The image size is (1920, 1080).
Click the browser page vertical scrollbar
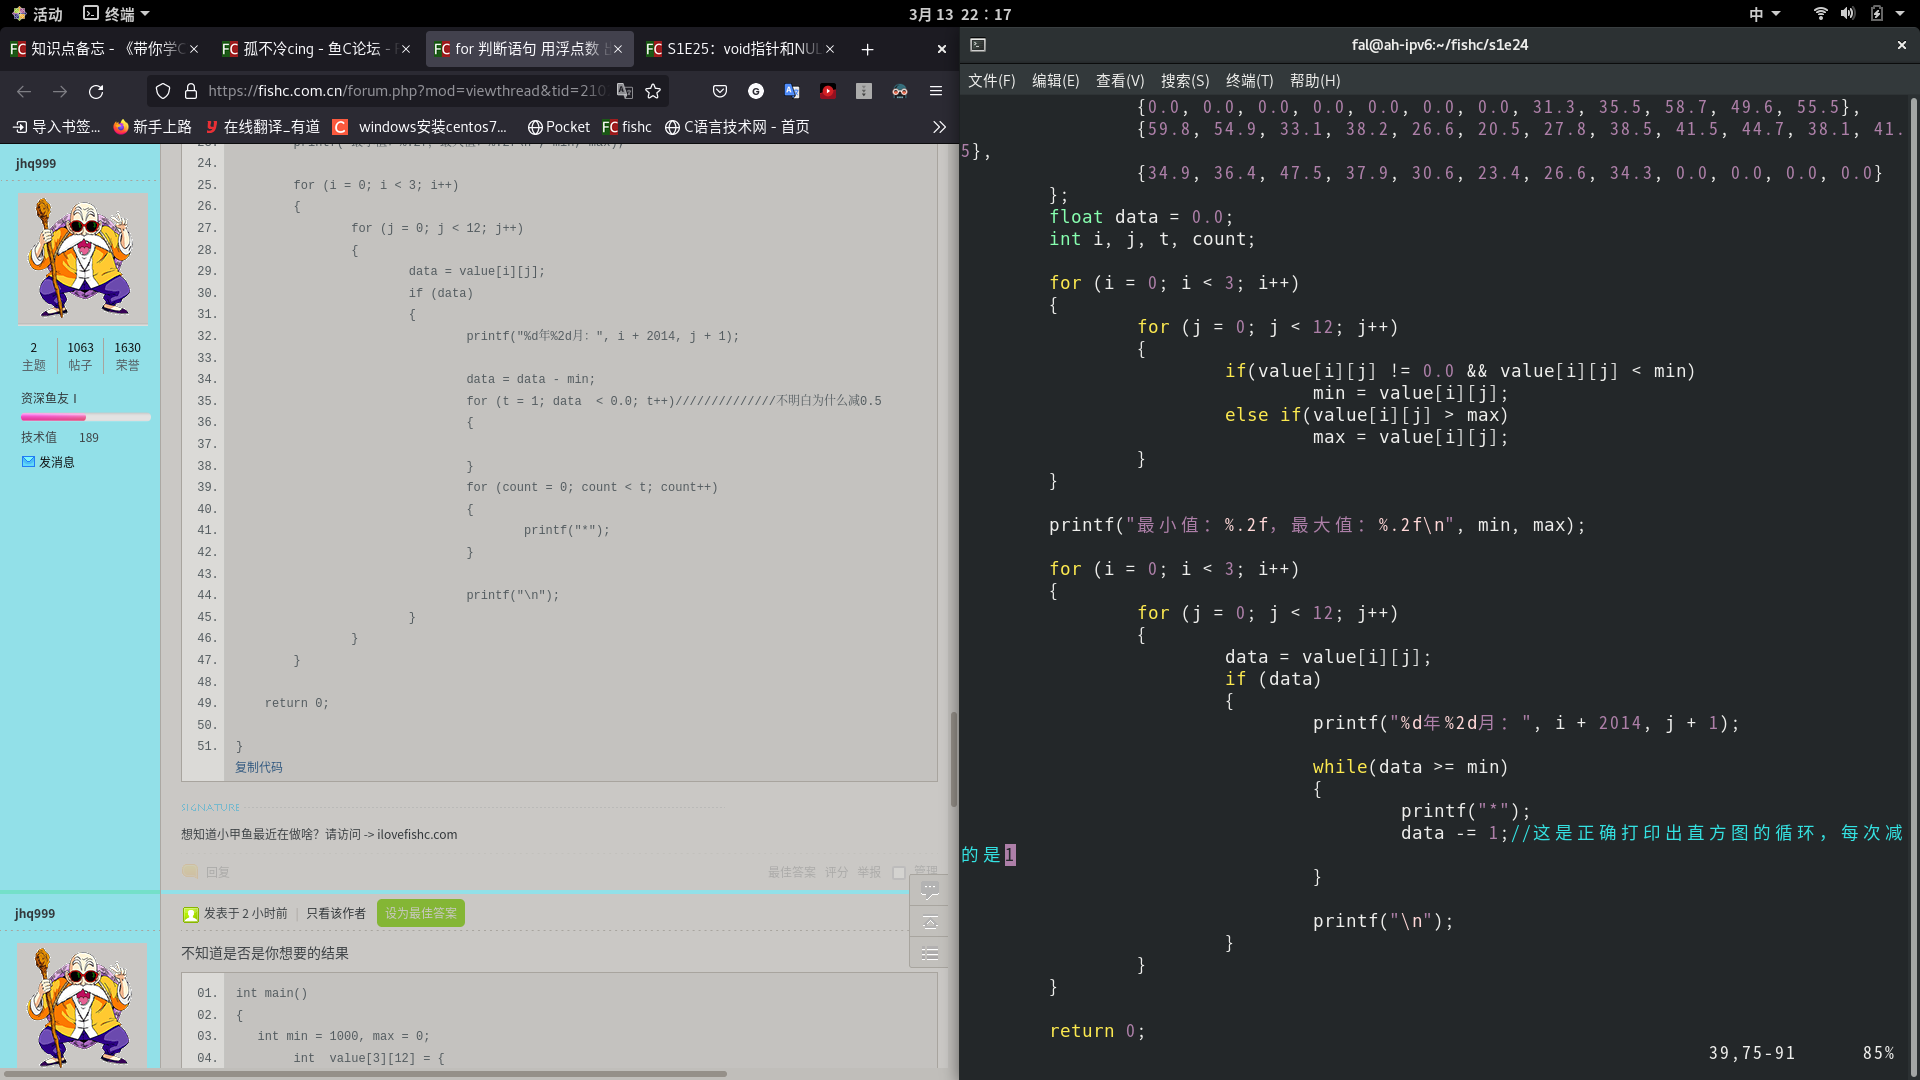[x=953, y=759]
